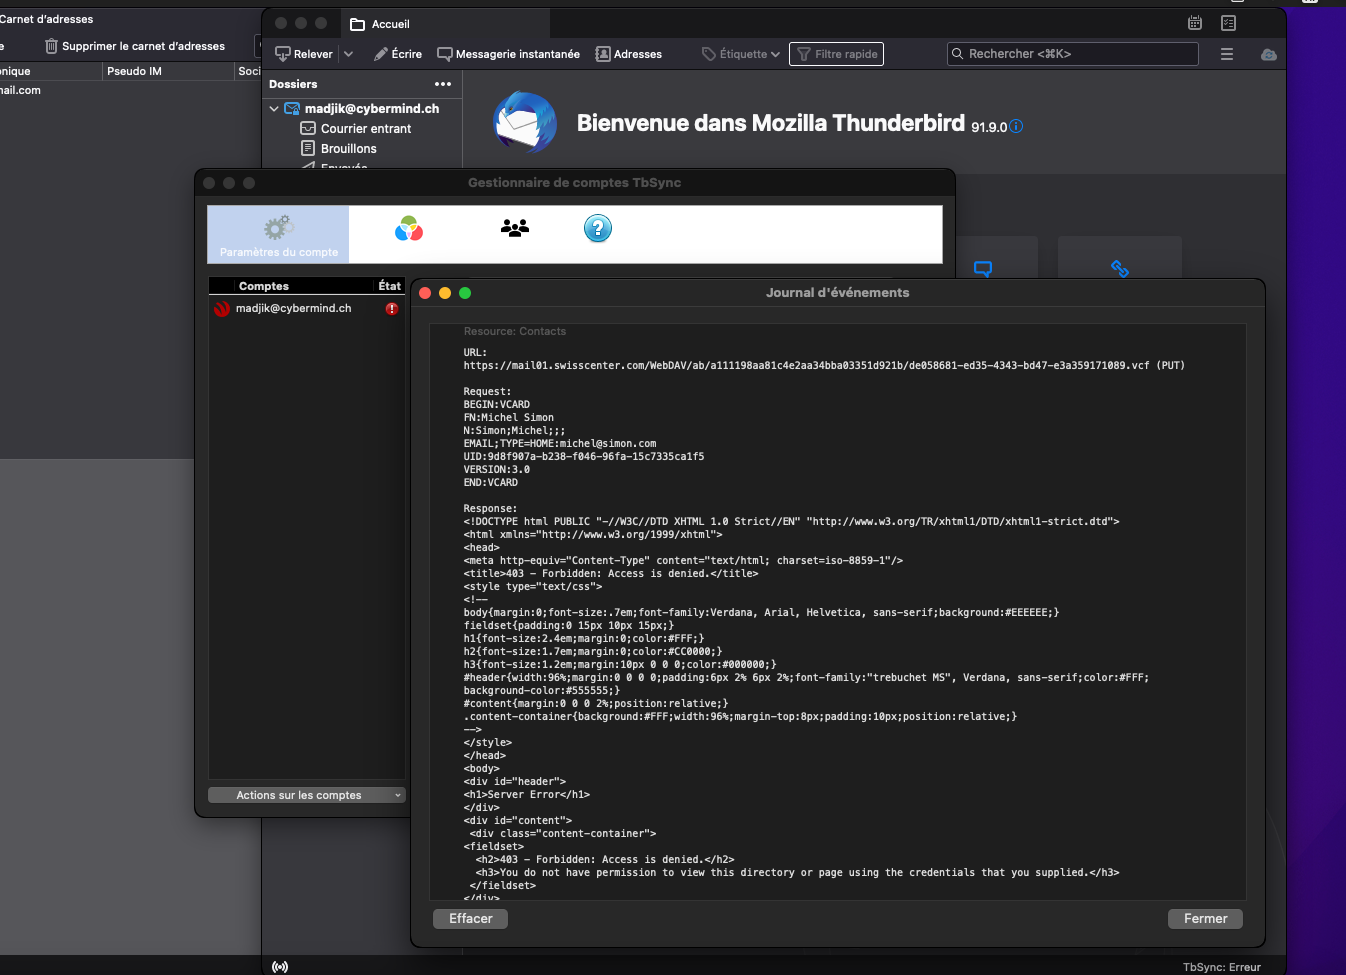Click the Effacer button

click(x=470, y=918)
